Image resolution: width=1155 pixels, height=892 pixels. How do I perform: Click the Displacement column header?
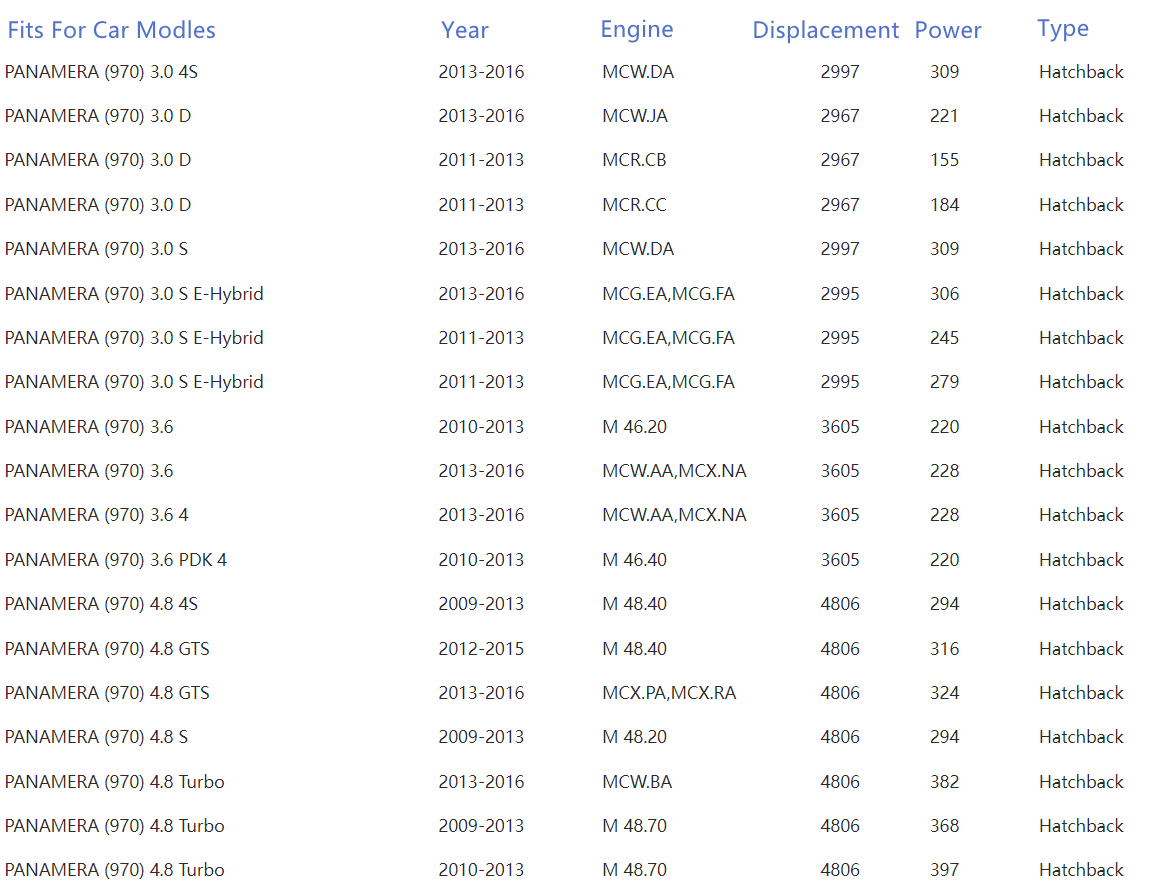pos(825,30)
